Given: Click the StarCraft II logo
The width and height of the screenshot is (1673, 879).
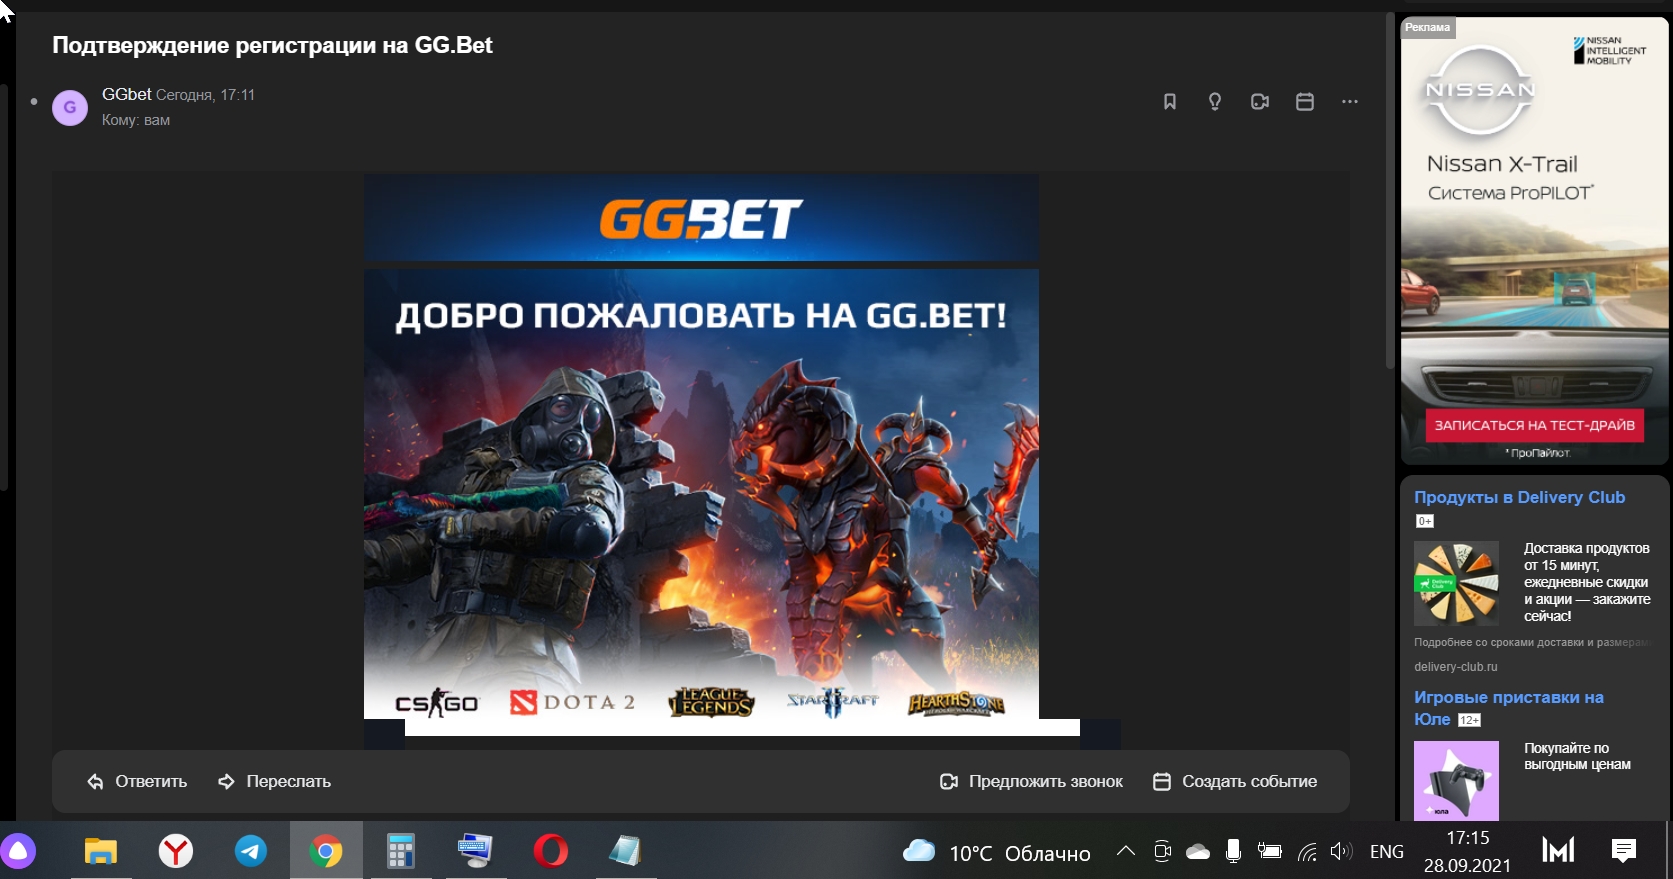Looking at the screenshot, I should (833, 702).
